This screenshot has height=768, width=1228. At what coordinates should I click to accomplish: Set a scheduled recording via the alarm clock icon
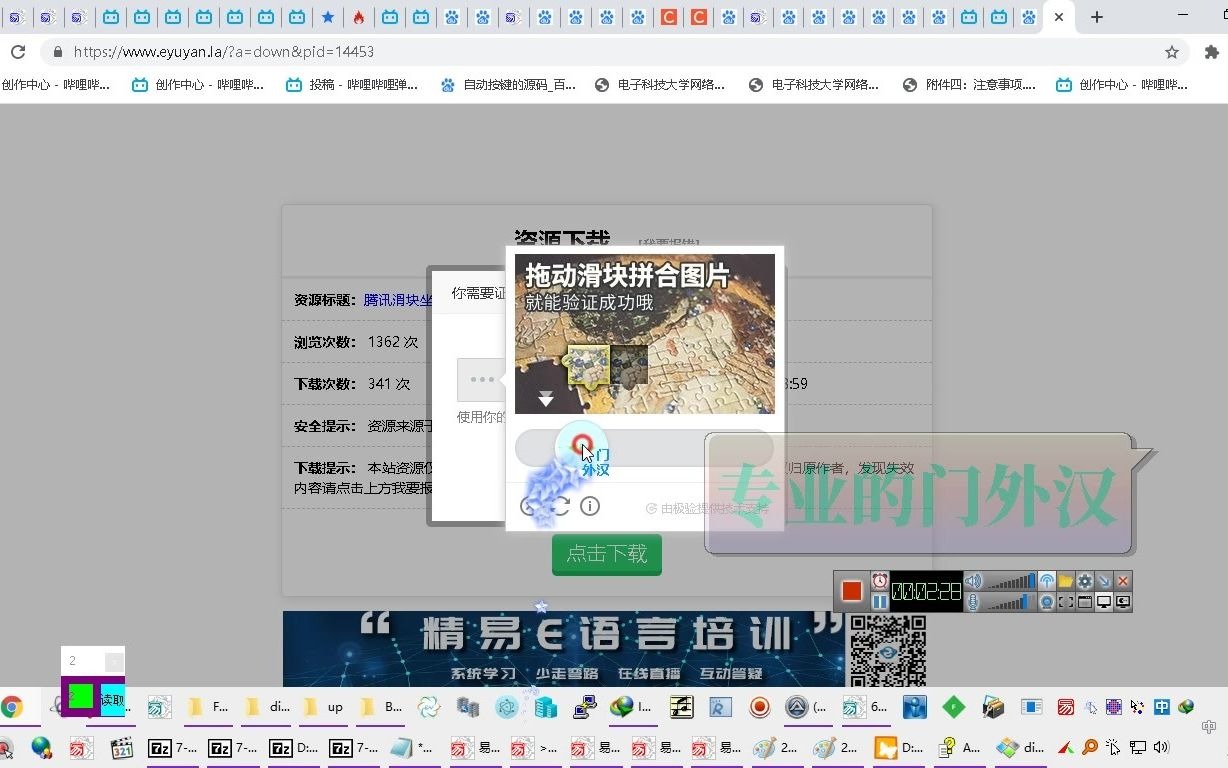pyautogui.click(x=879, y=581)
